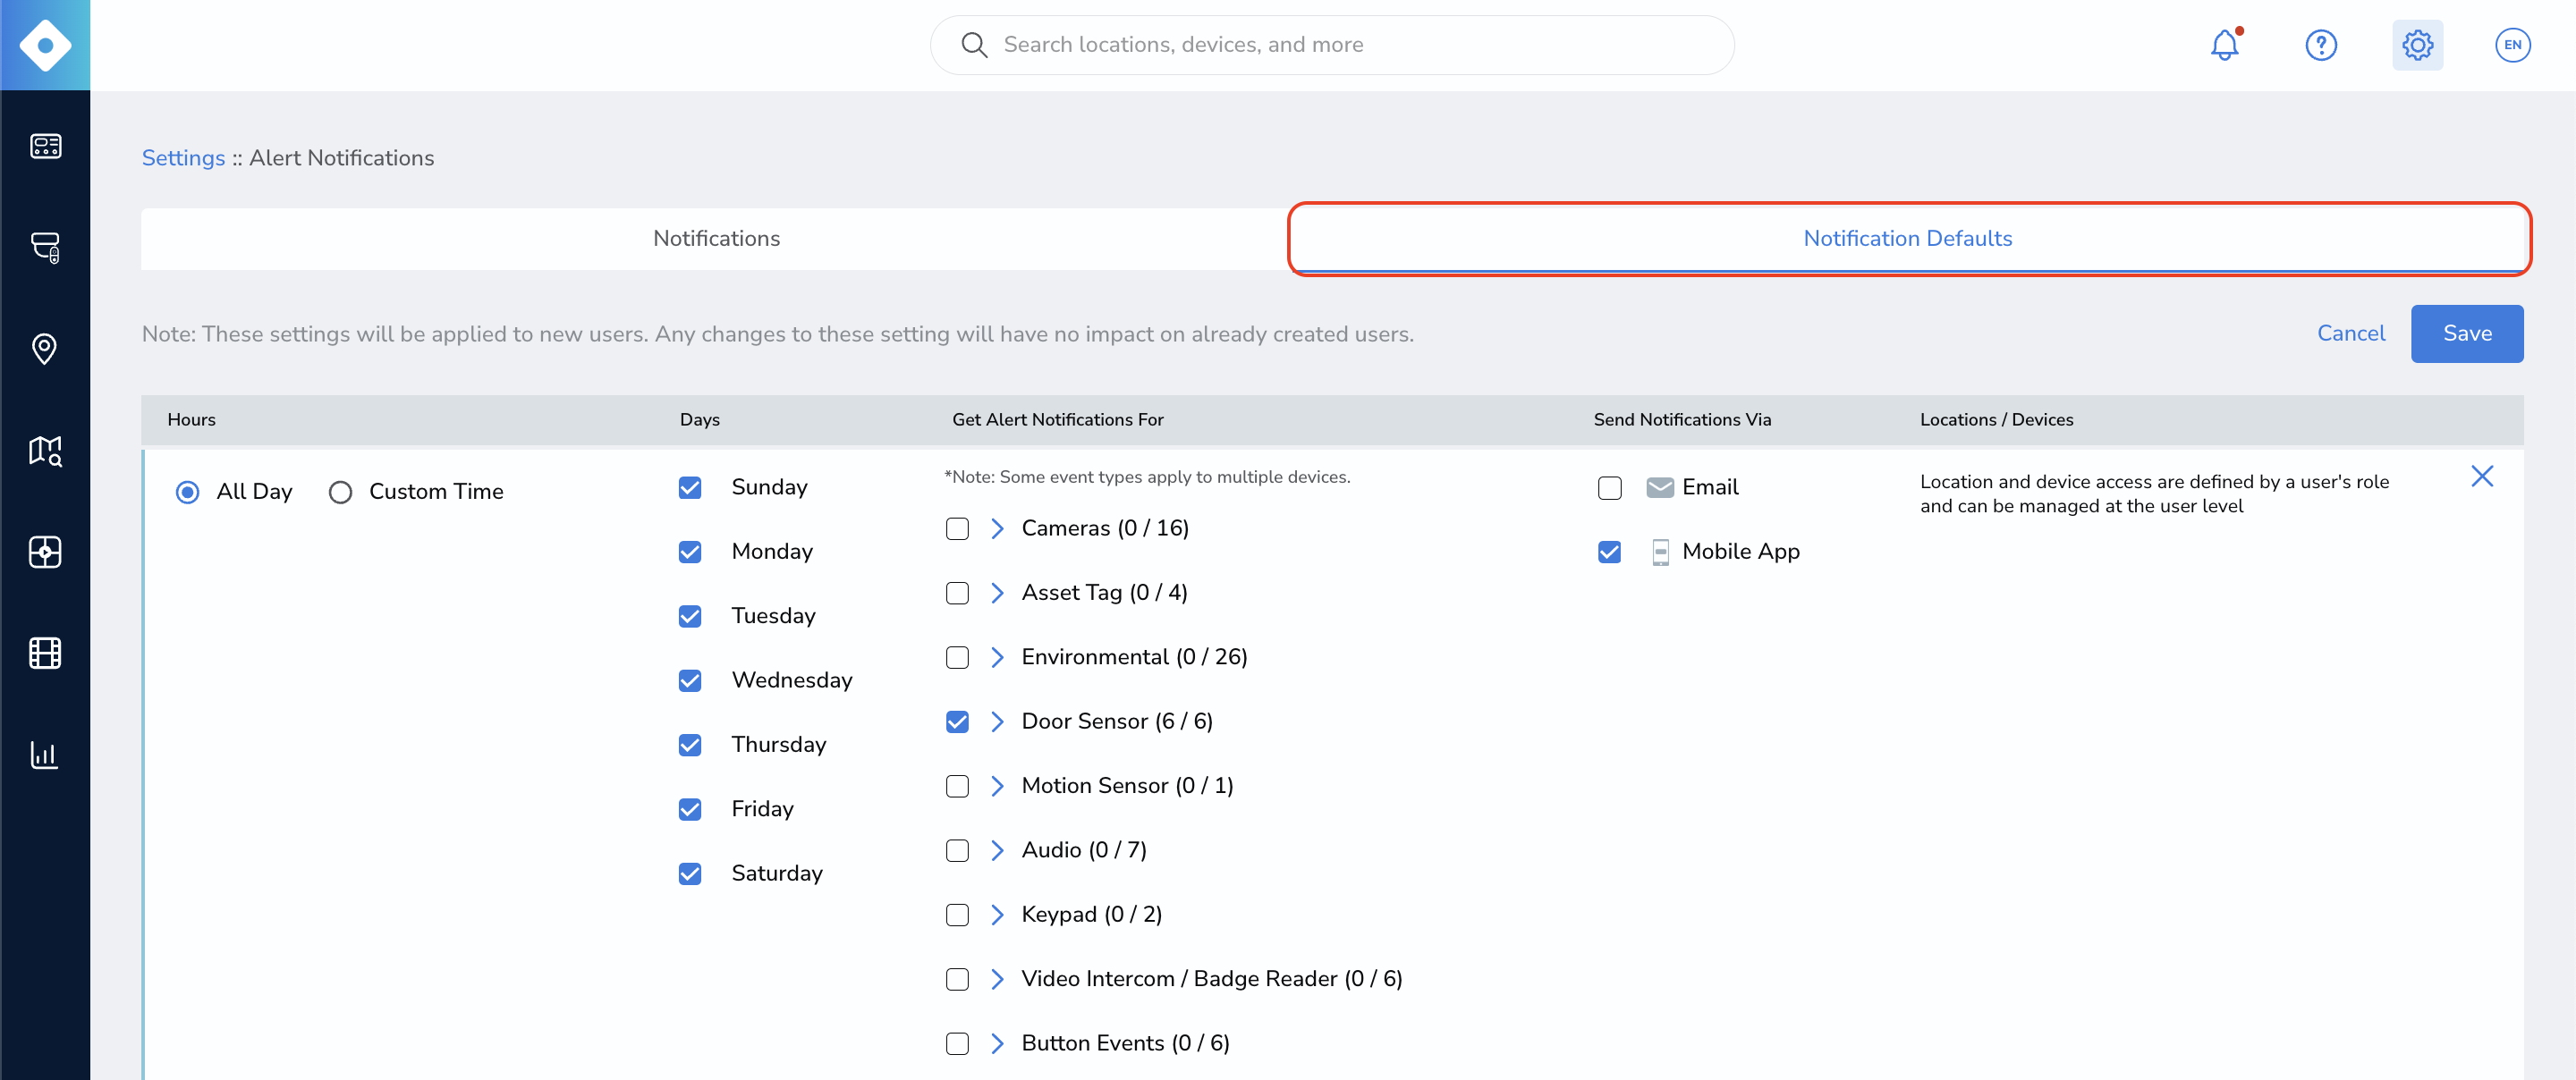Click the Get Alert Notifications For header
Viewport: 2576px width, 1080px height.
[x=1058, y=420]
